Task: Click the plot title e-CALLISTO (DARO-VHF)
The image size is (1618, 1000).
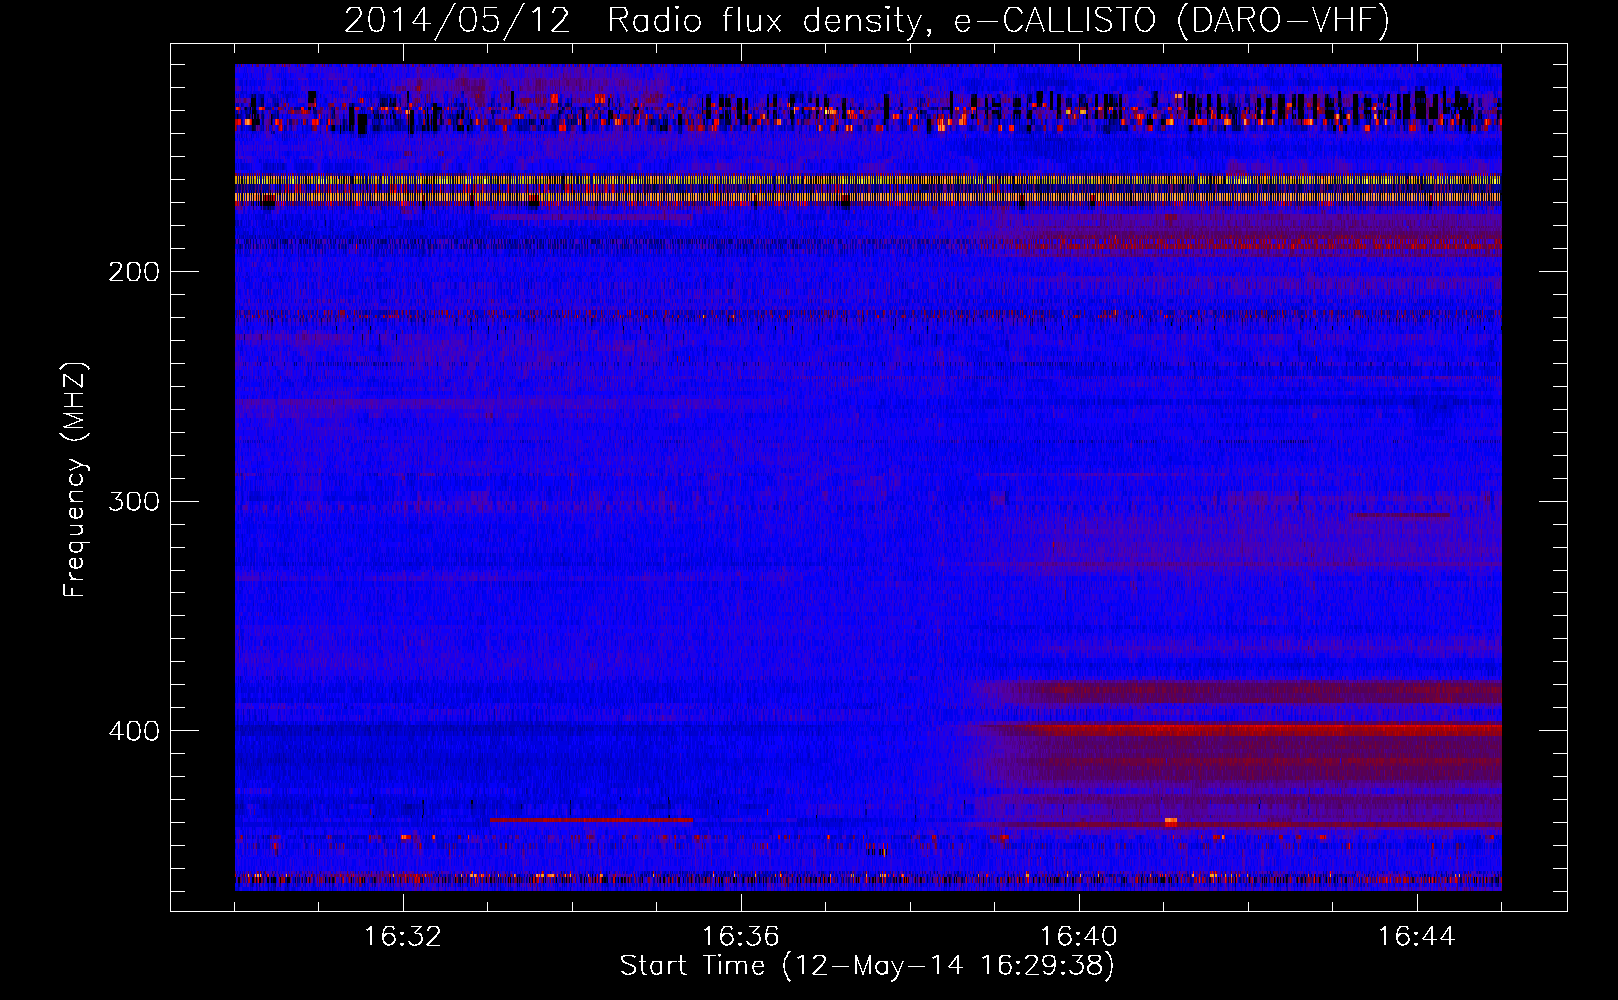Action: [1171, 20]
